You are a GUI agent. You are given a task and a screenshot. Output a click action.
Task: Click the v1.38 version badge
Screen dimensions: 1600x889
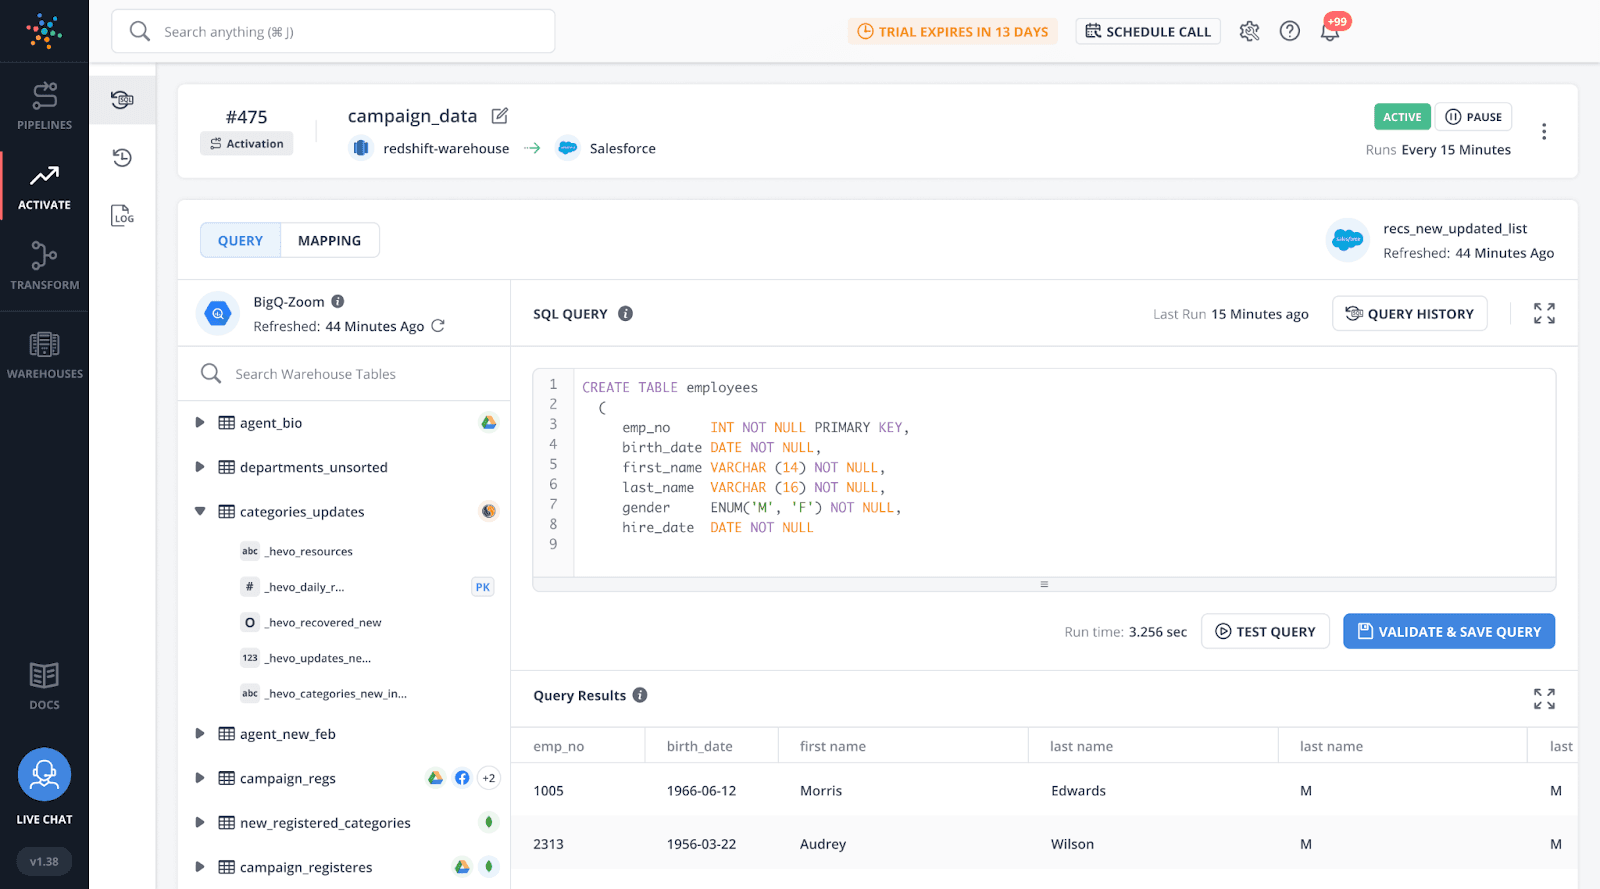click(x=44, y=861)
